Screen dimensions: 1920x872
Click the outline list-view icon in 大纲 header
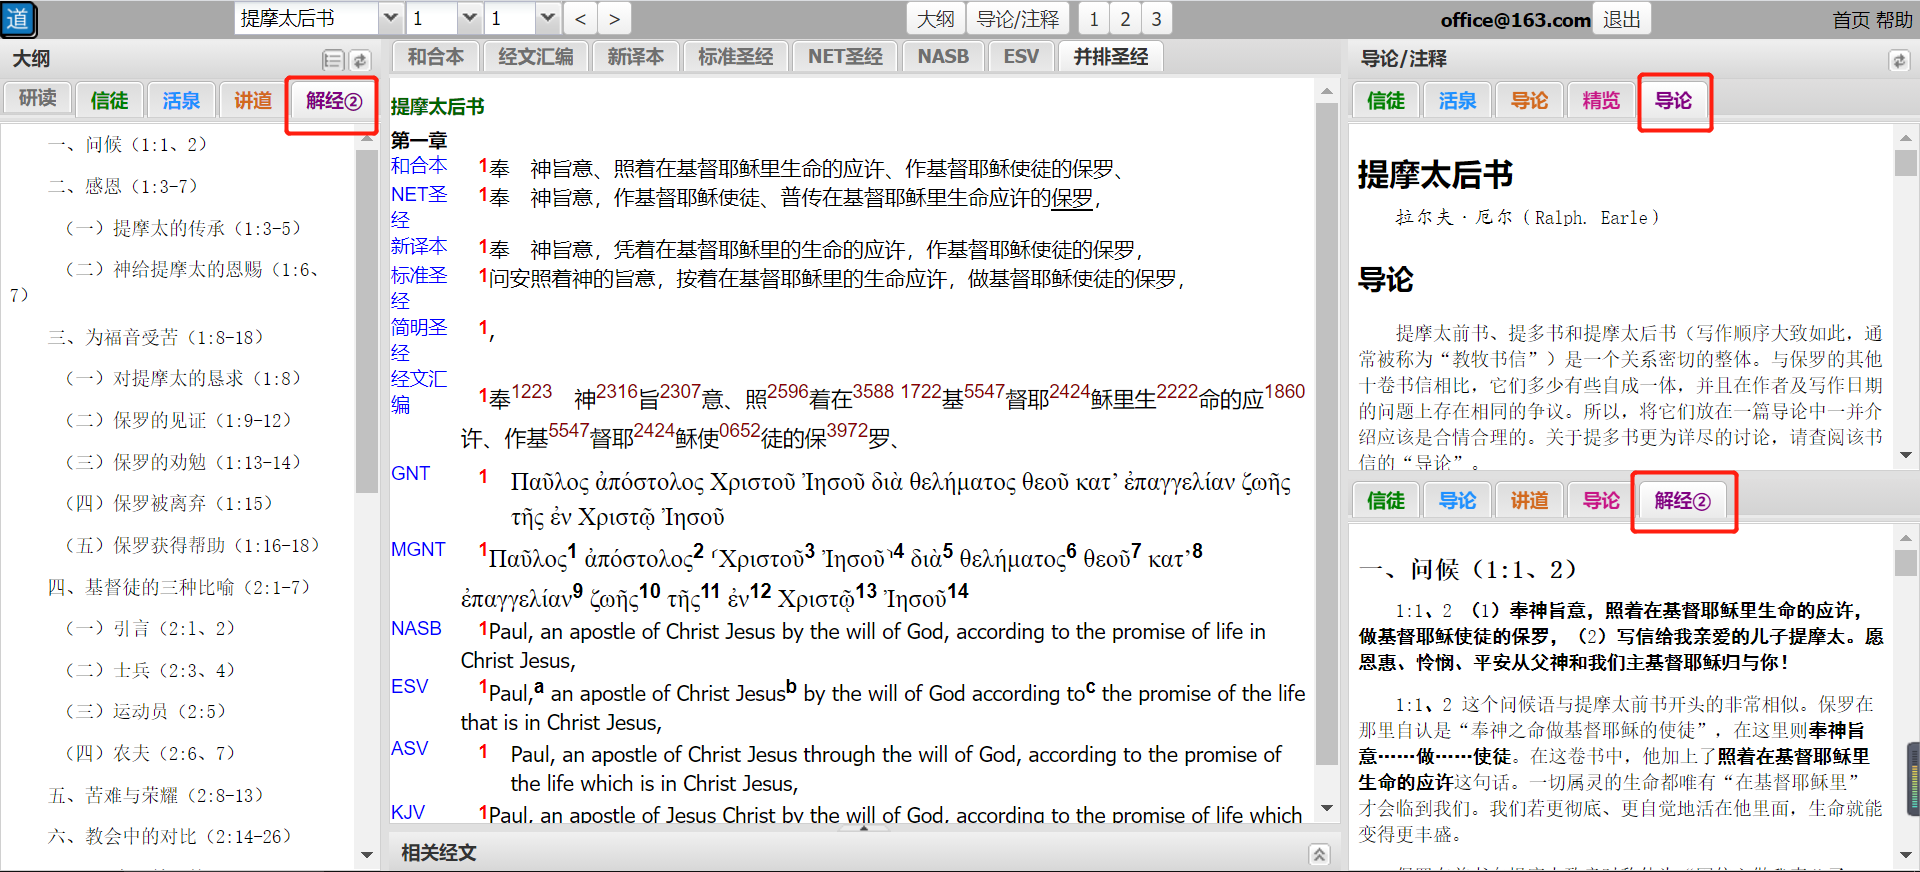[x=333, y=60]
